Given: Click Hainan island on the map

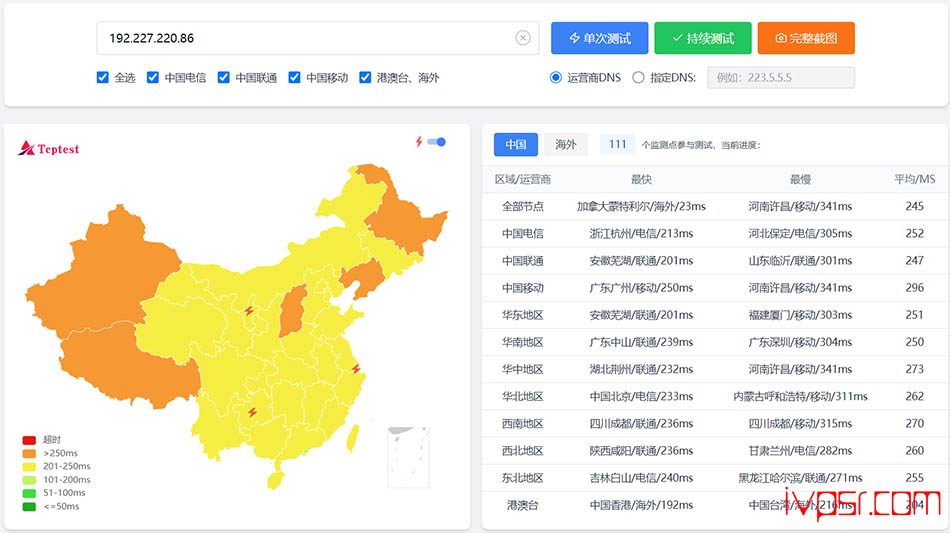Looking at the screenshot, I should [x=275, y=480].
